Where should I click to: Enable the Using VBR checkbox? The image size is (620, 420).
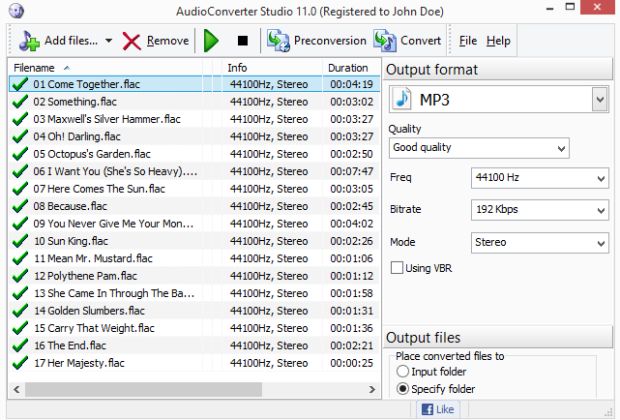[397, 268]
